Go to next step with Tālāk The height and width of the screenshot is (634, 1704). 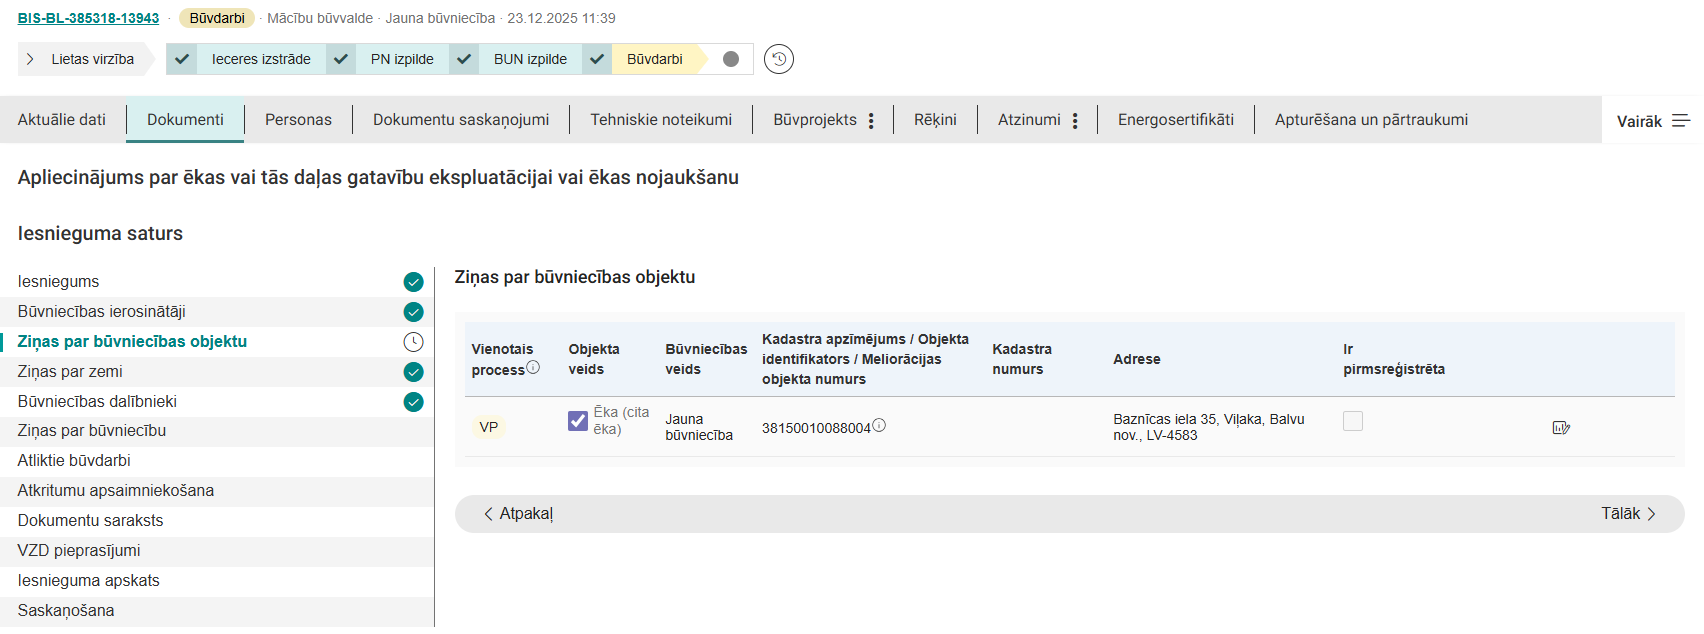pyautogui.click(x=1628, y=514)
